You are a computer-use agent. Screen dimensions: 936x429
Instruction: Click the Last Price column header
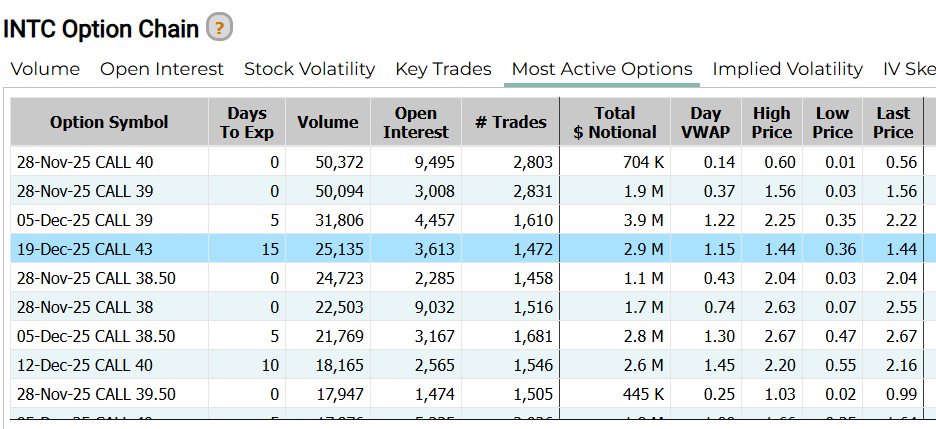pyautogui.click(x=893, y=122)
